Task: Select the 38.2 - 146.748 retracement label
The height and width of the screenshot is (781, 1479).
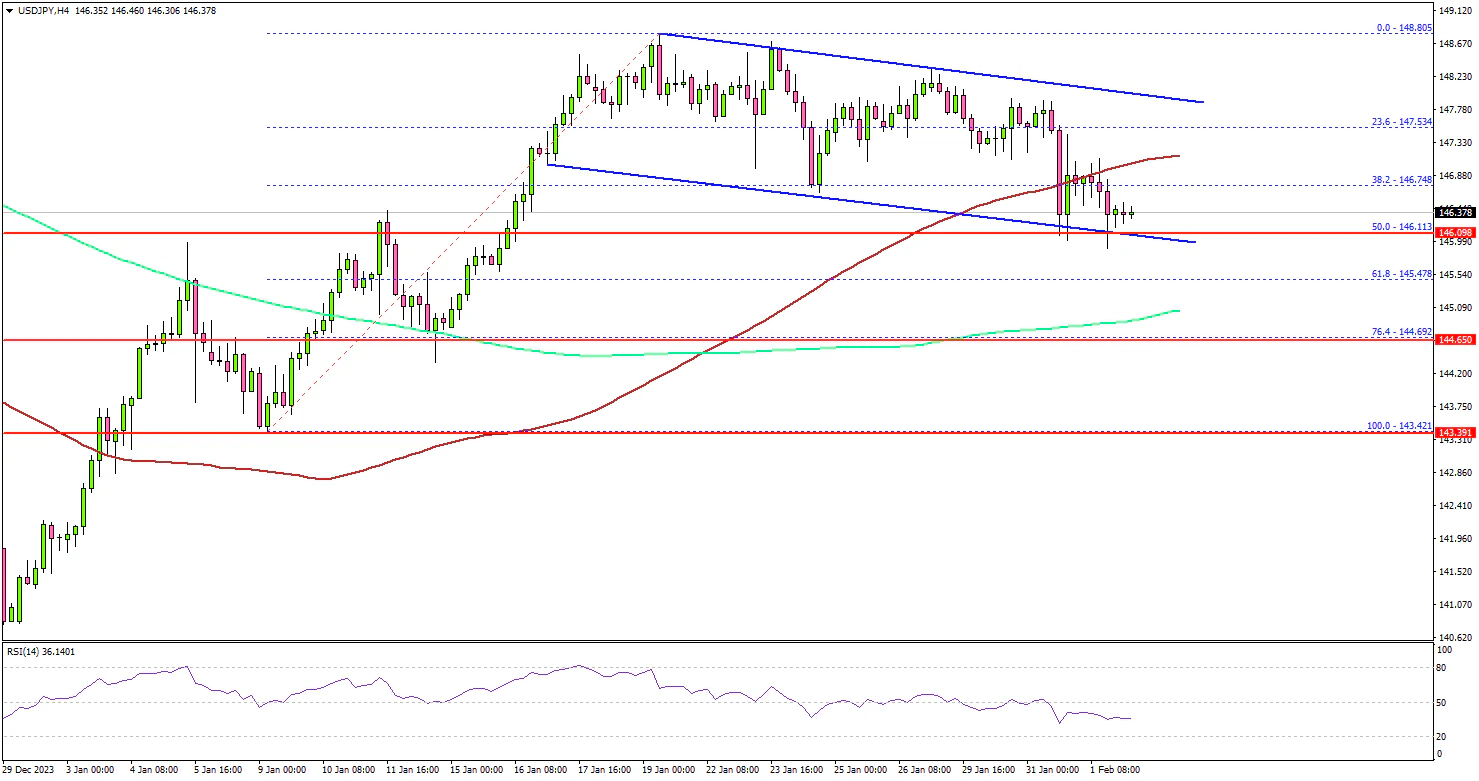Action: (1400, 179)
